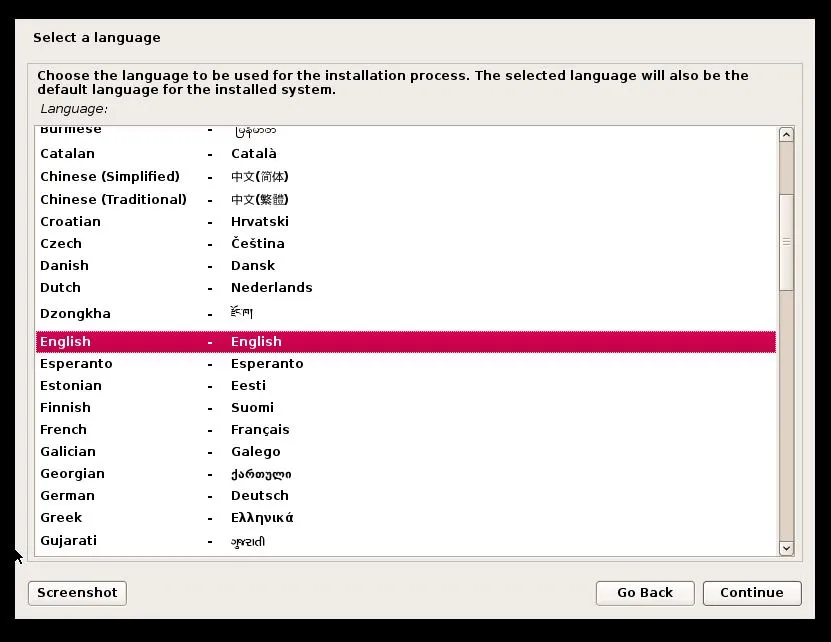831x642 pixels.
Task: Click the scrollbar down arrow
Action: pyautogui.click(x=786, y=548)
